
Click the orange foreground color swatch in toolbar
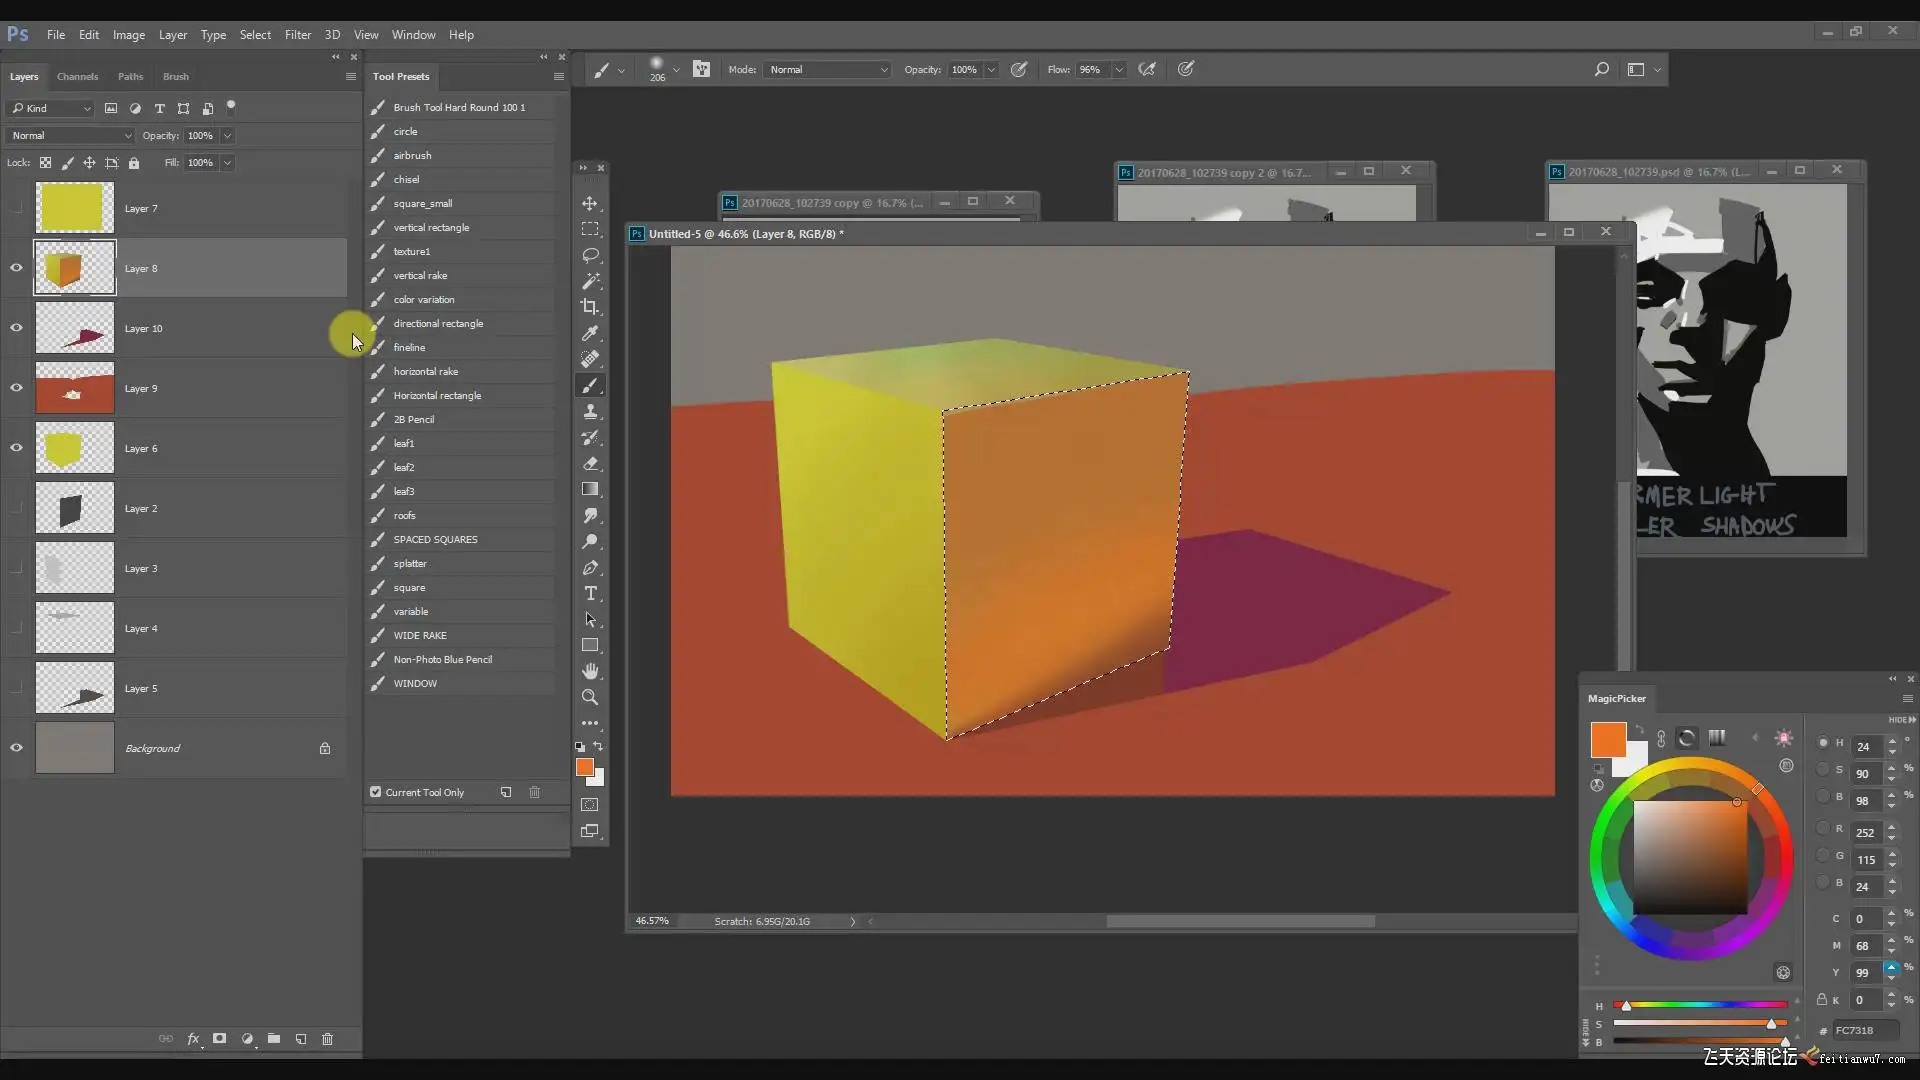coord(585,767)
